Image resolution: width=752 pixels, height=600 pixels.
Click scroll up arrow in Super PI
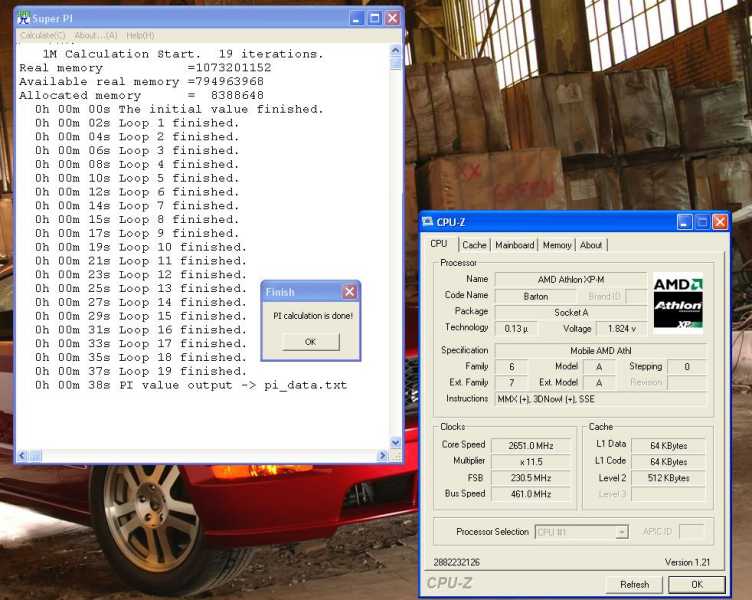pos(396,50)
